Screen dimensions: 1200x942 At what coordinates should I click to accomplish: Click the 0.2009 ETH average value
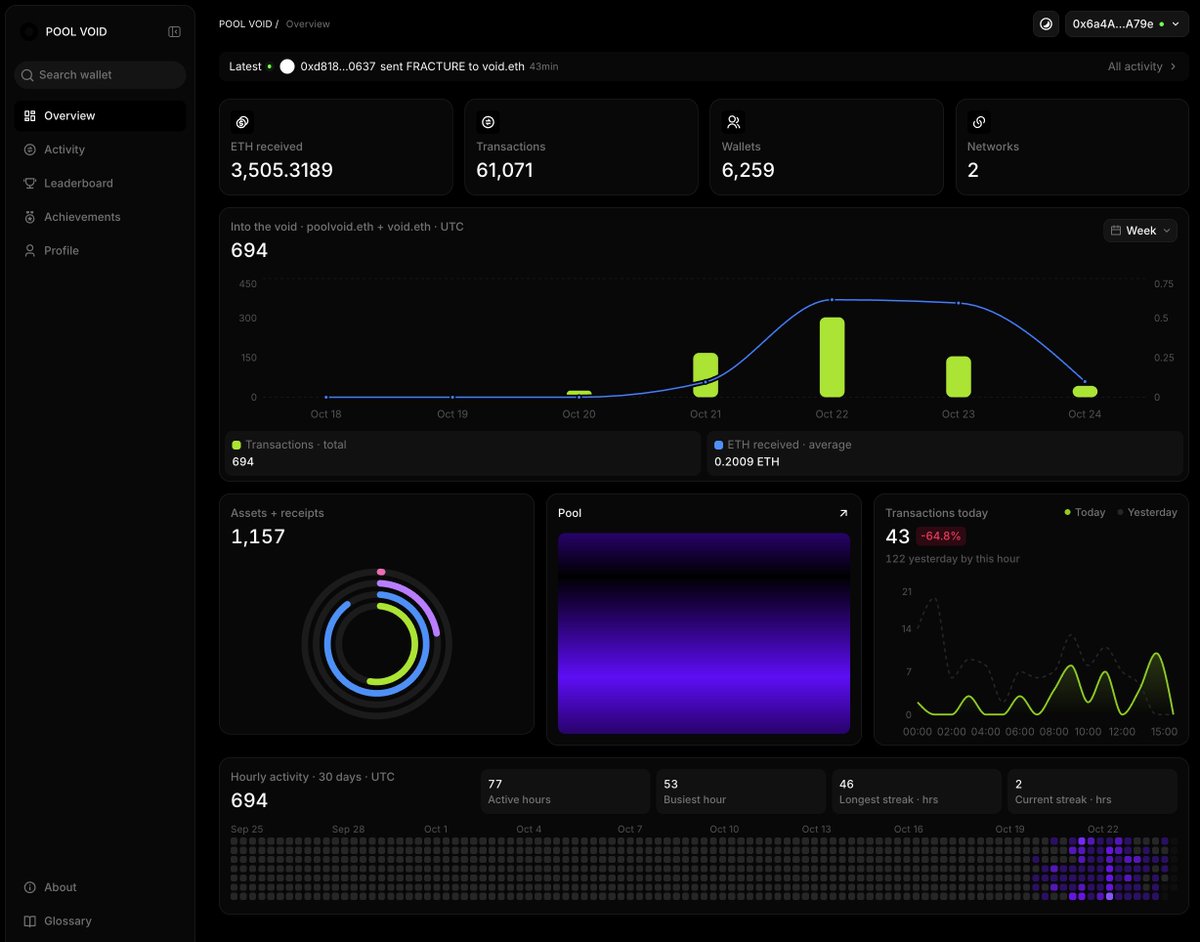[x=747, y=462]
